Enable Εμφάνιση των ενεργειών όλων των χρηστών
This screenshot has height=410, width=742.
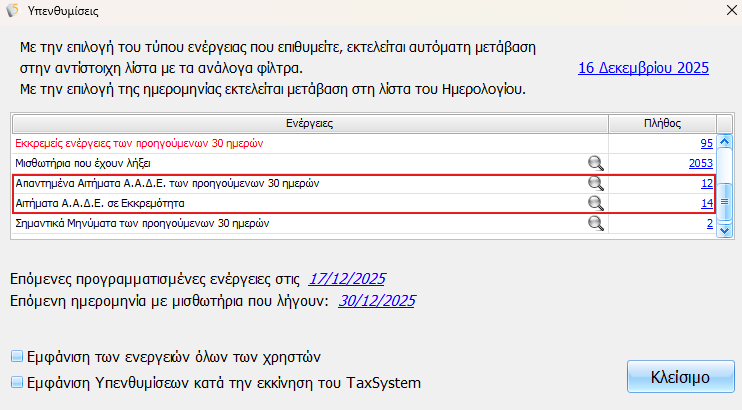click(15, 356)
